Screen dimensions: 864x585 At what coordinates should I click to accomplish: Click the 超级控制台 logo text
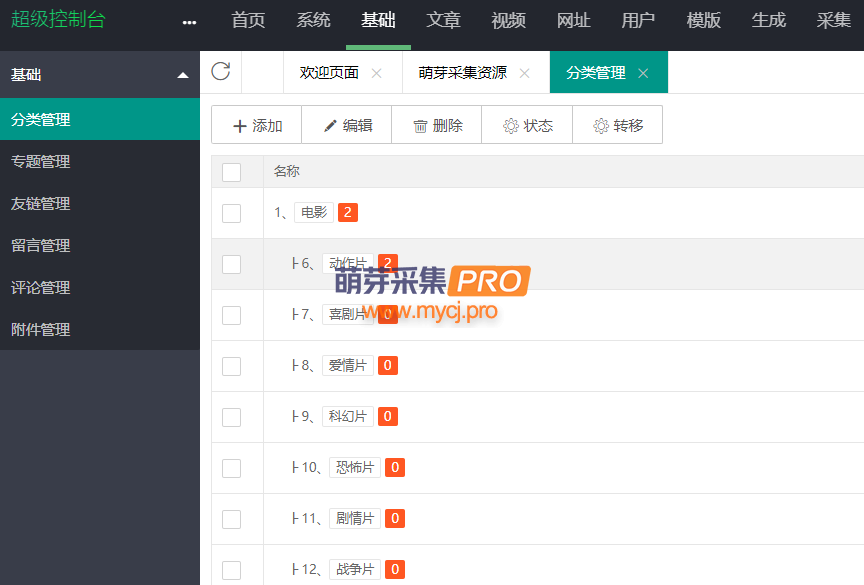[58, 20]
